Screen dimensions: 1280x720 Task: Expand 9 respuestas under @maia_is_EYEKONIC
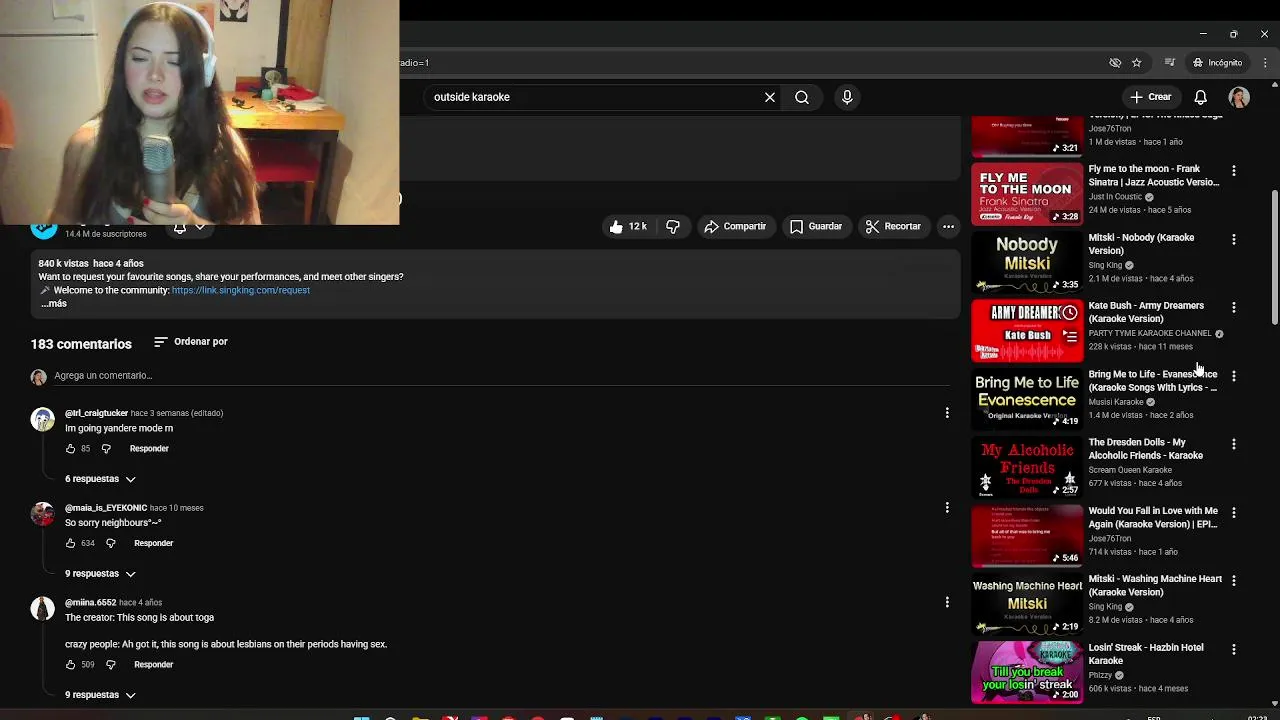tap(100, 574)
